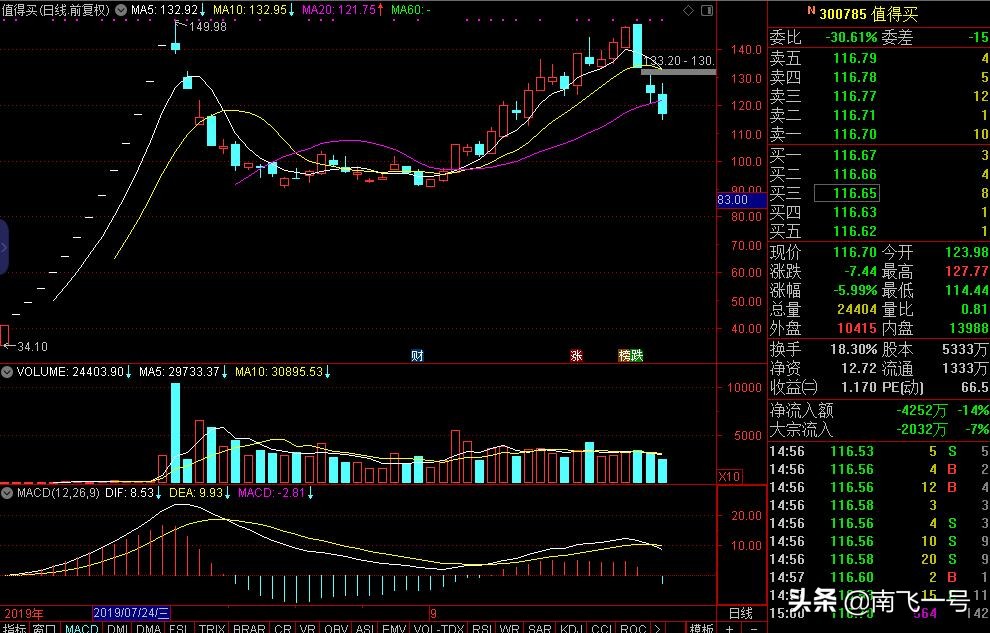Click the 净流入额 -4252万 row
The height and width of the screenshot is (633, 990).
click(879, 411)
